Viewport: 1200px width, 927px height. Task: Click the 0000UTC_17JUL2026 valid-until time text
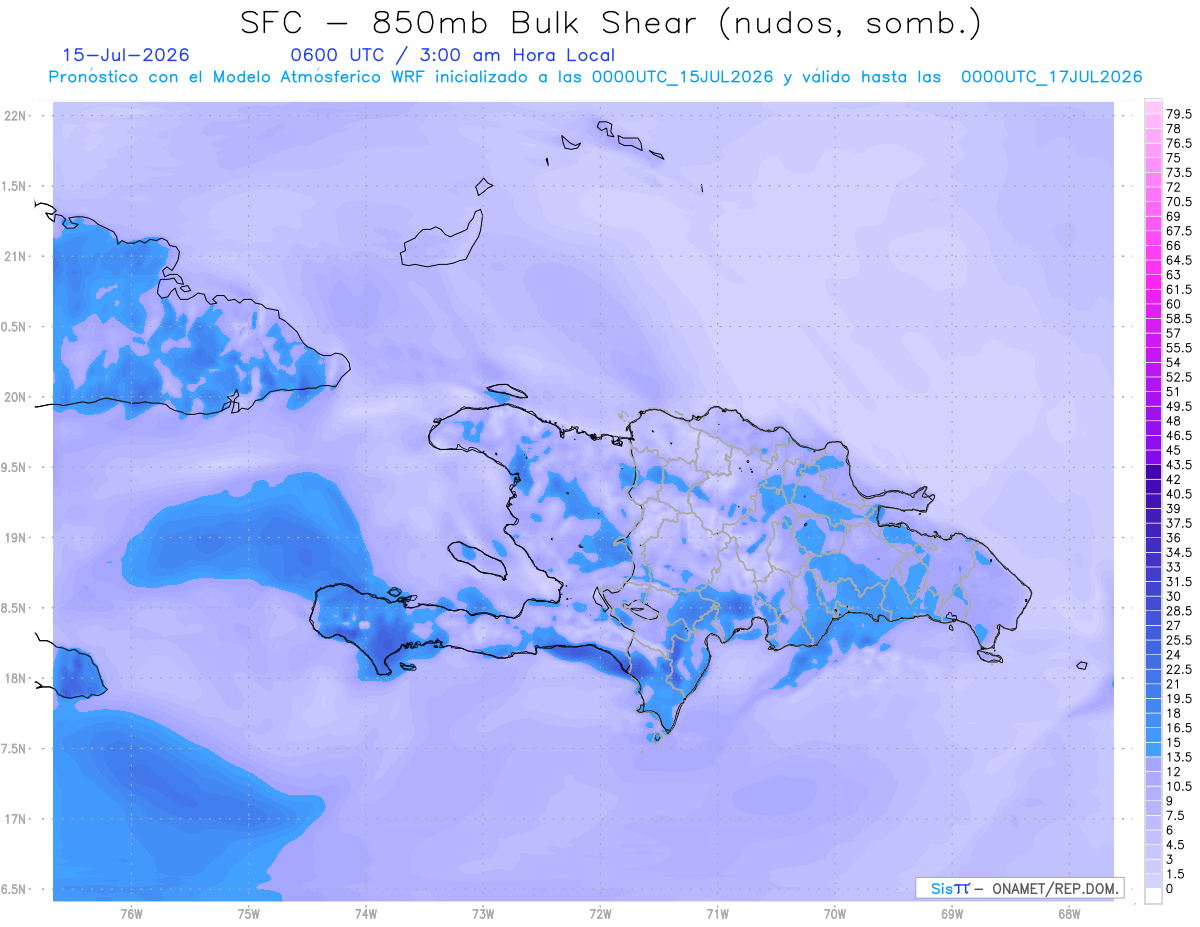[x=1051, y=77]
